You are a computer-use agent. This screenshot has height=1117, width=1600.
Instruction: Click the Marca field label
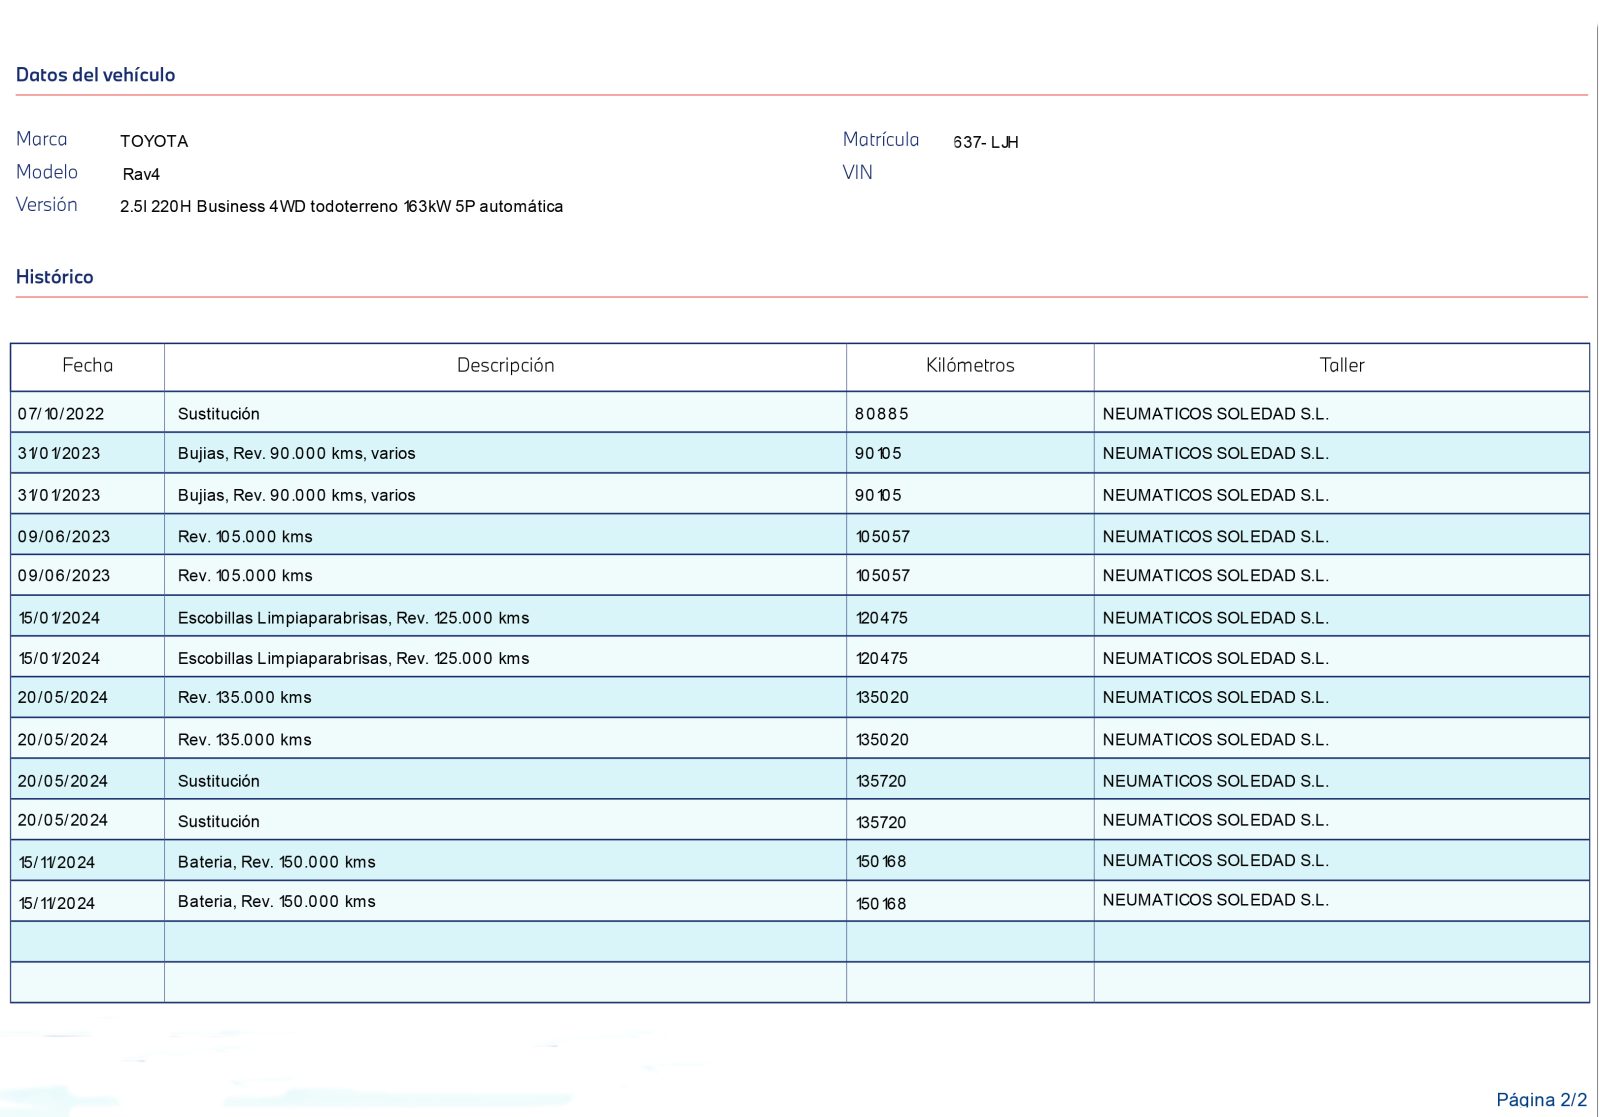coord(42,140)
